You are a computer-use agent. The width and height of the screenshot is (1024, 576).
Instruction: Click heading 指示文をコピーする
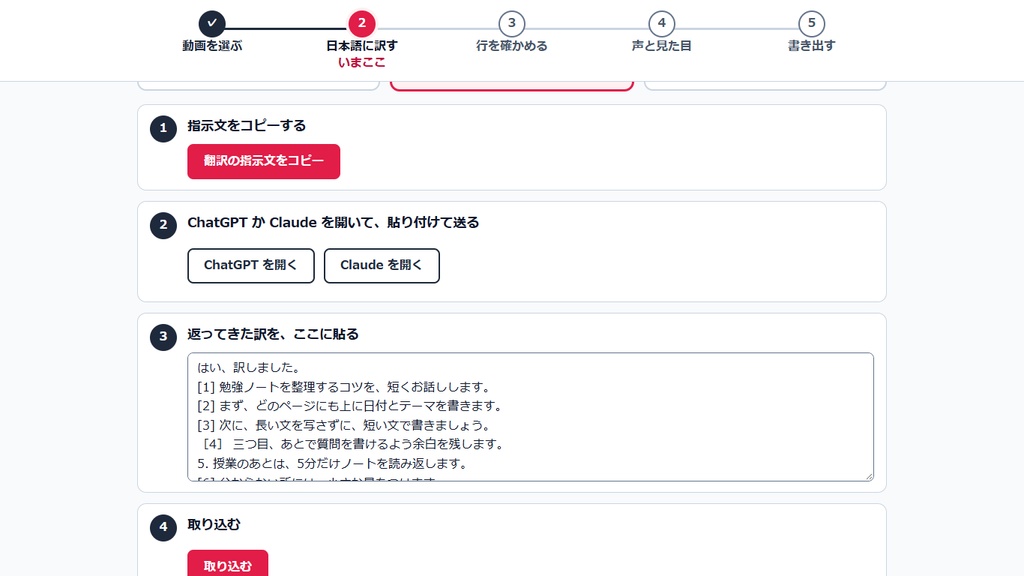coord(246,125)
